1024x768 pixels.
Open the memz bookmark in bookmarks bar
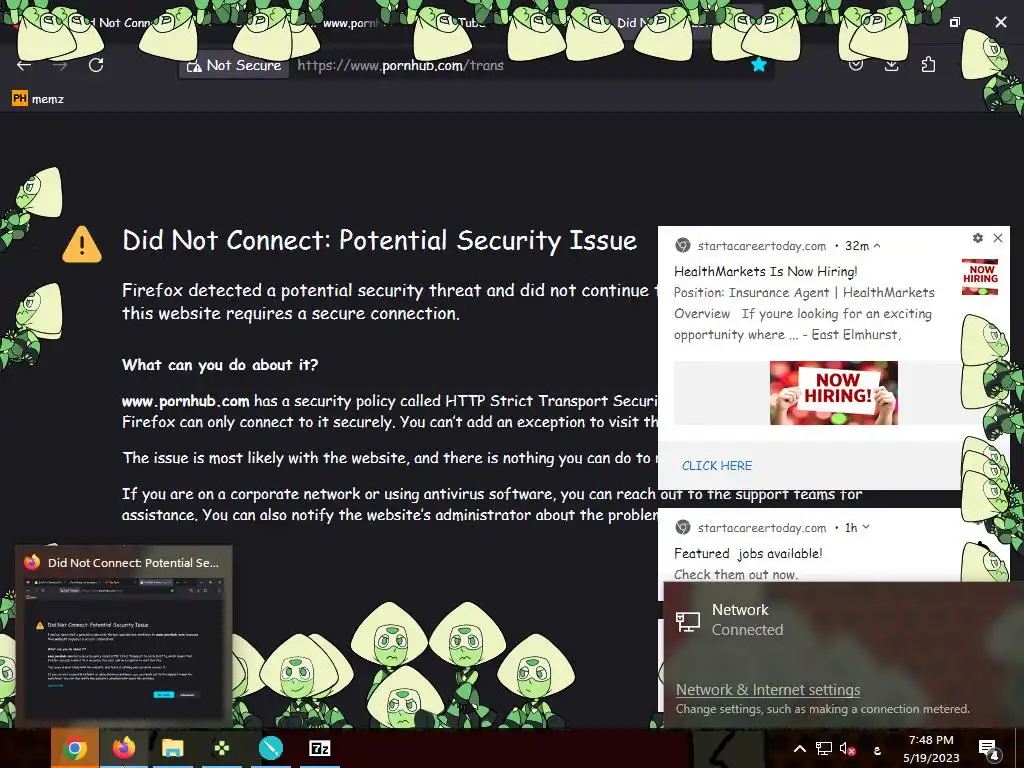click(x=38, y=99)
